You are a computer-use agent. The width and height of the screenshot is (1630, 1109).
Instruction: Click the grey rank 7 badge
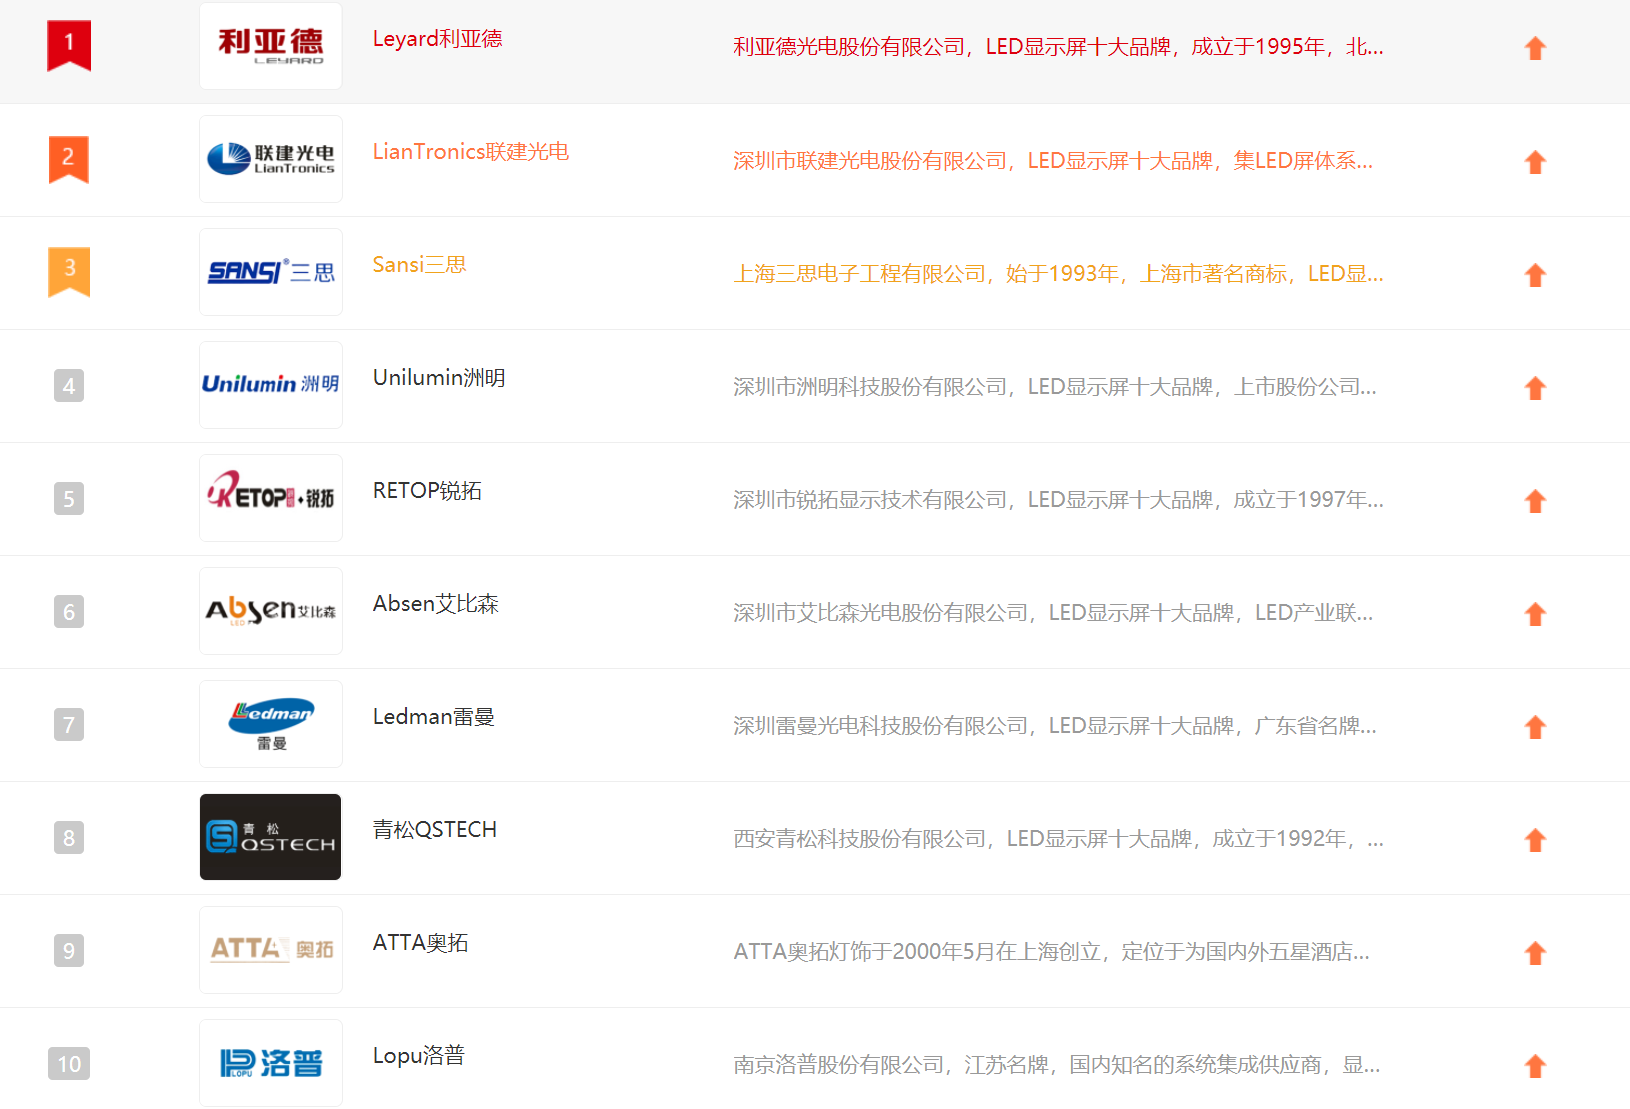[x=69, y=724]
